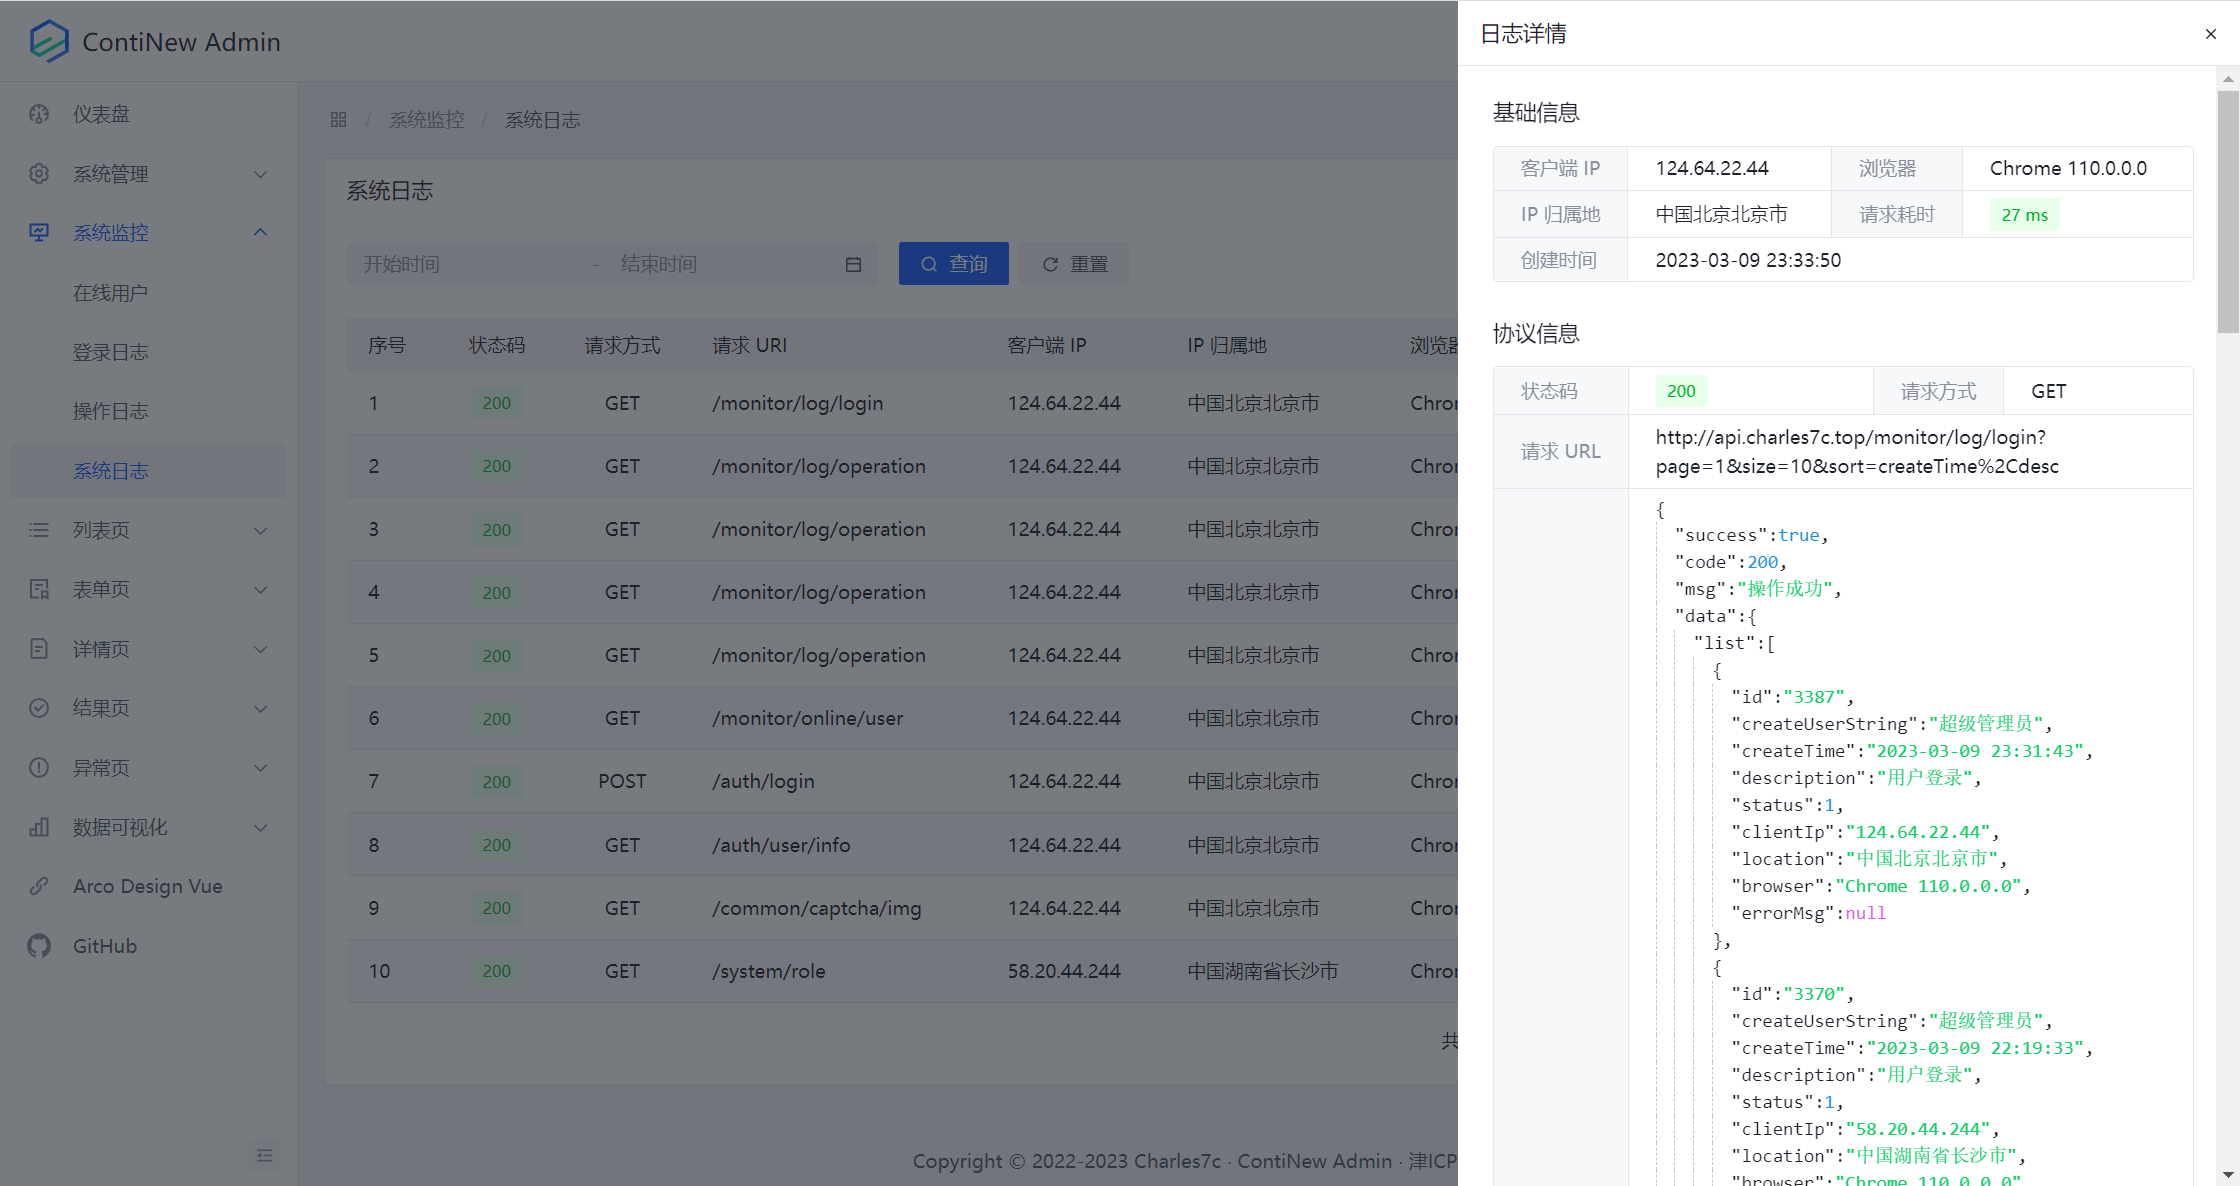2240x1186 pixels.
Task: Expand the 详情页 menu chevron
Action: point(260,649)
